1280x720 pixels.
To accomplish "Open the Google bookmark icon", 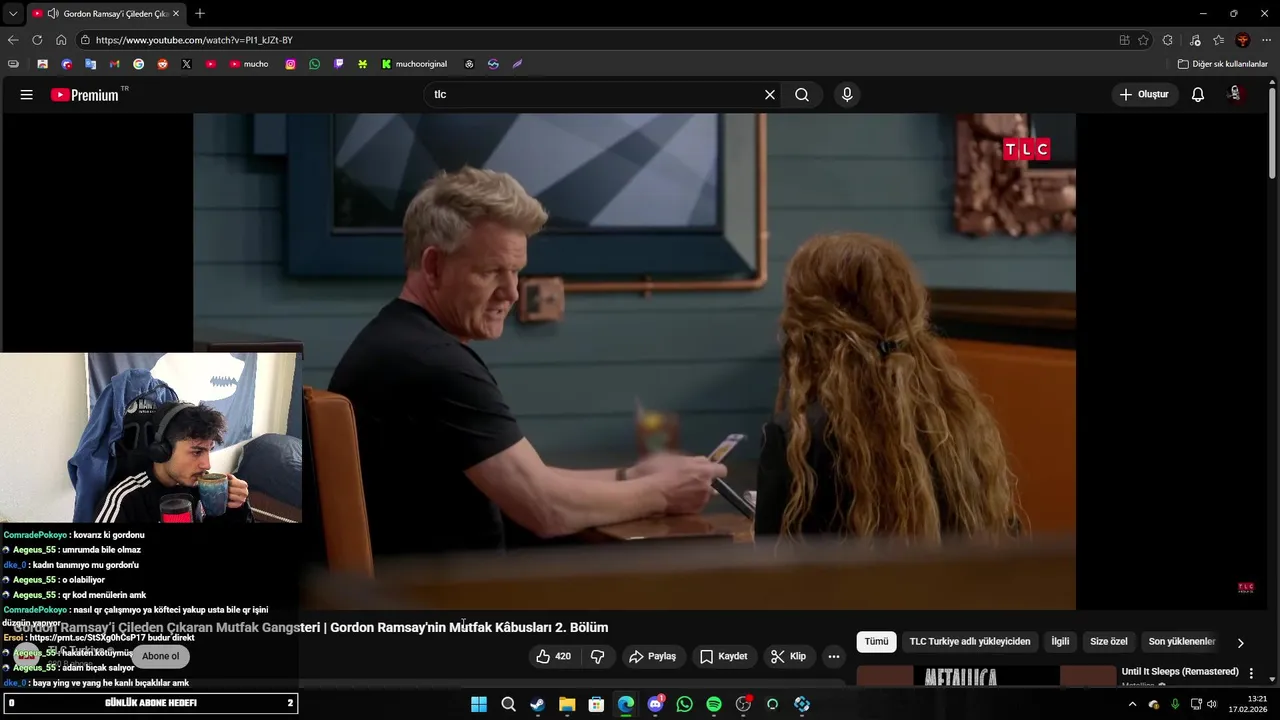I will coord(138,64).
